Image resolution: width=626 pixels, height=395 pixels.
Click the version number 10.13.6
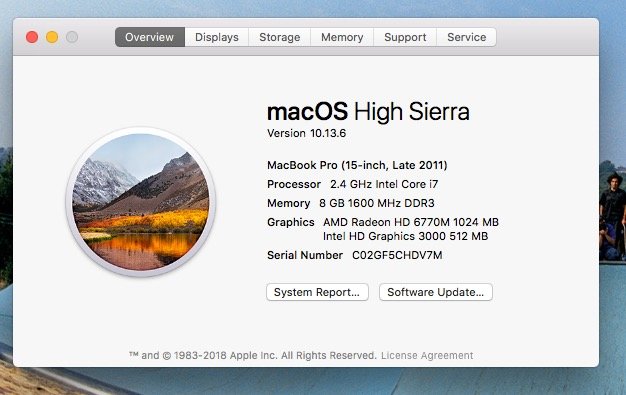coord(328,133)
